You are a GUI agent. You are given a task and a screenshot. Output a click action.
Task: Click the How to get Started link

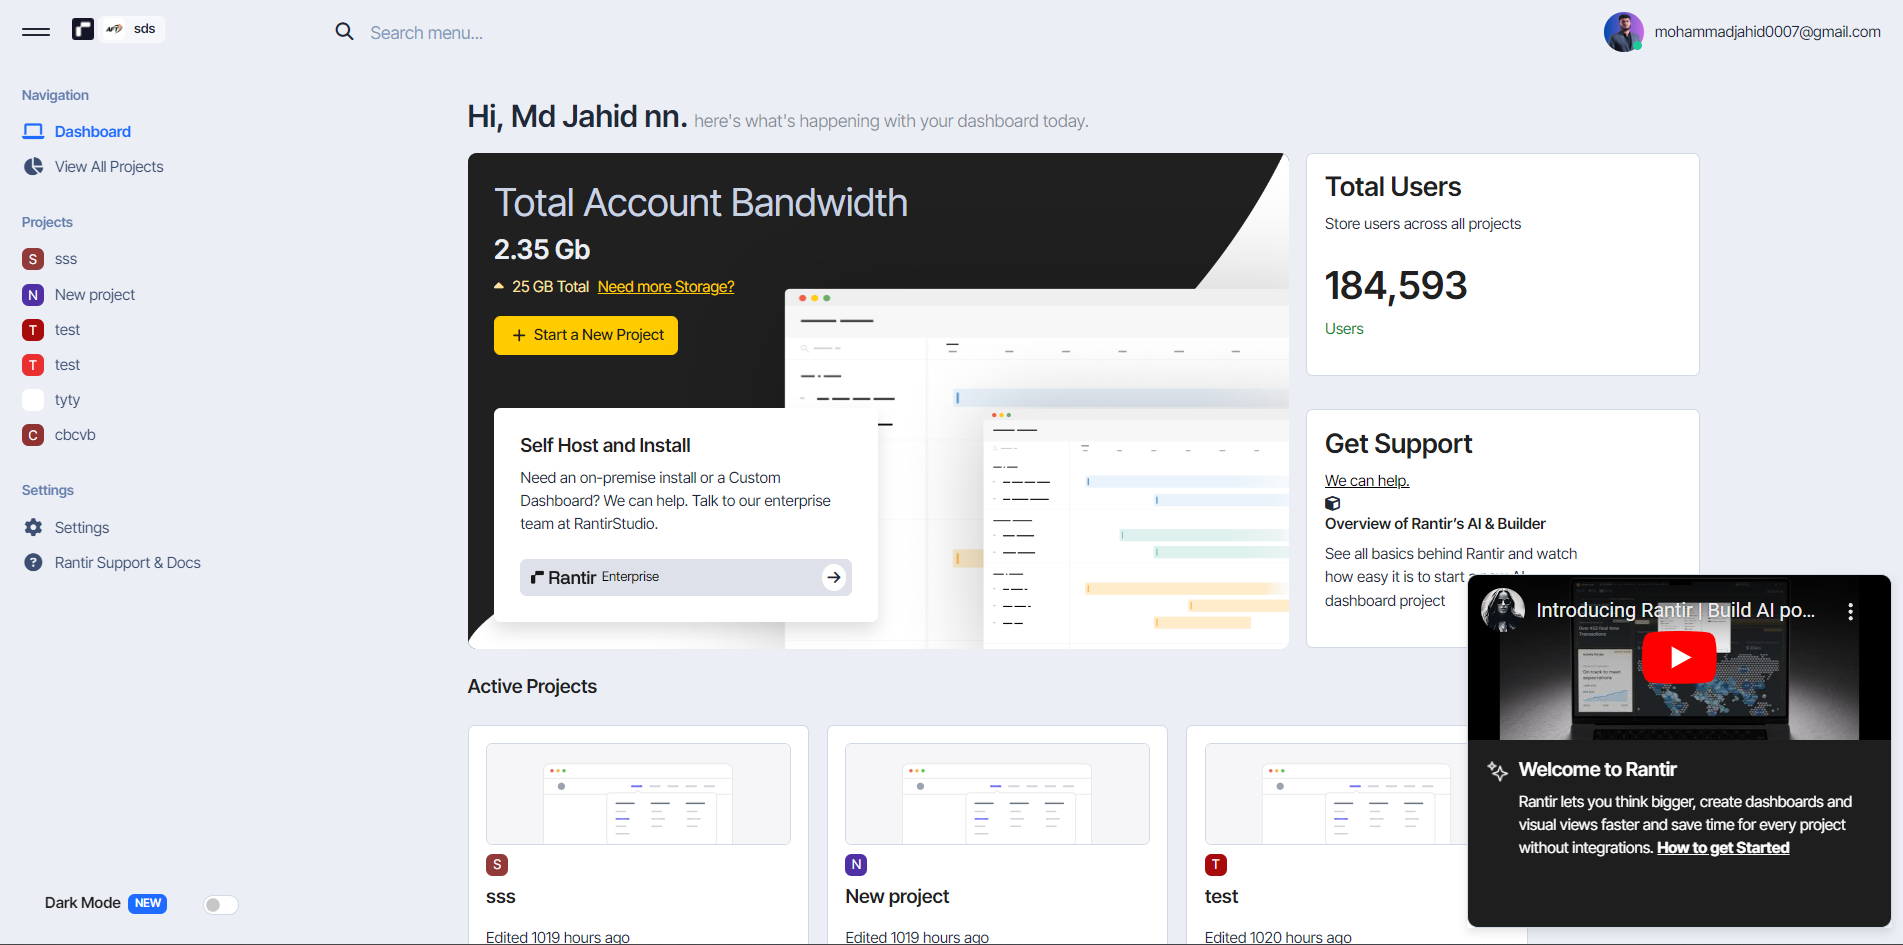coord(1723,848)
